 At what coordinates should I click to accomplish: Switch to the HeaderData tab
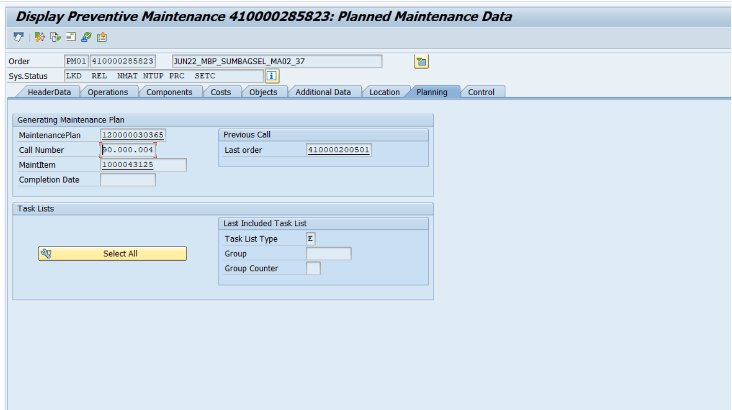click(x=49, y=92)
